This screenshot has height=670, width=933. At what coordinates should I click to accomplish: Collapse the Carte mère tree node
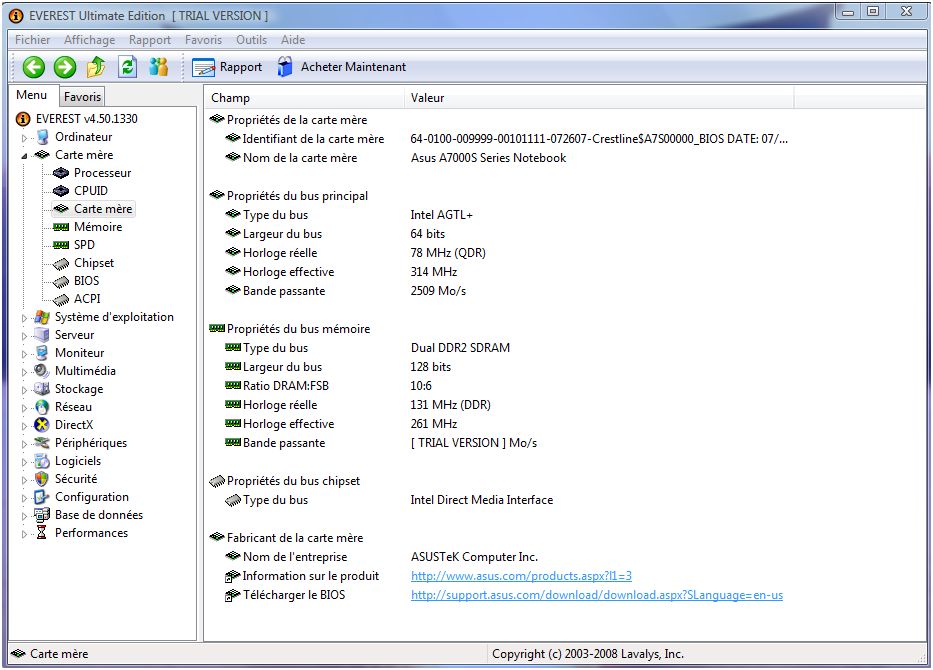click(x=24, y=156)
